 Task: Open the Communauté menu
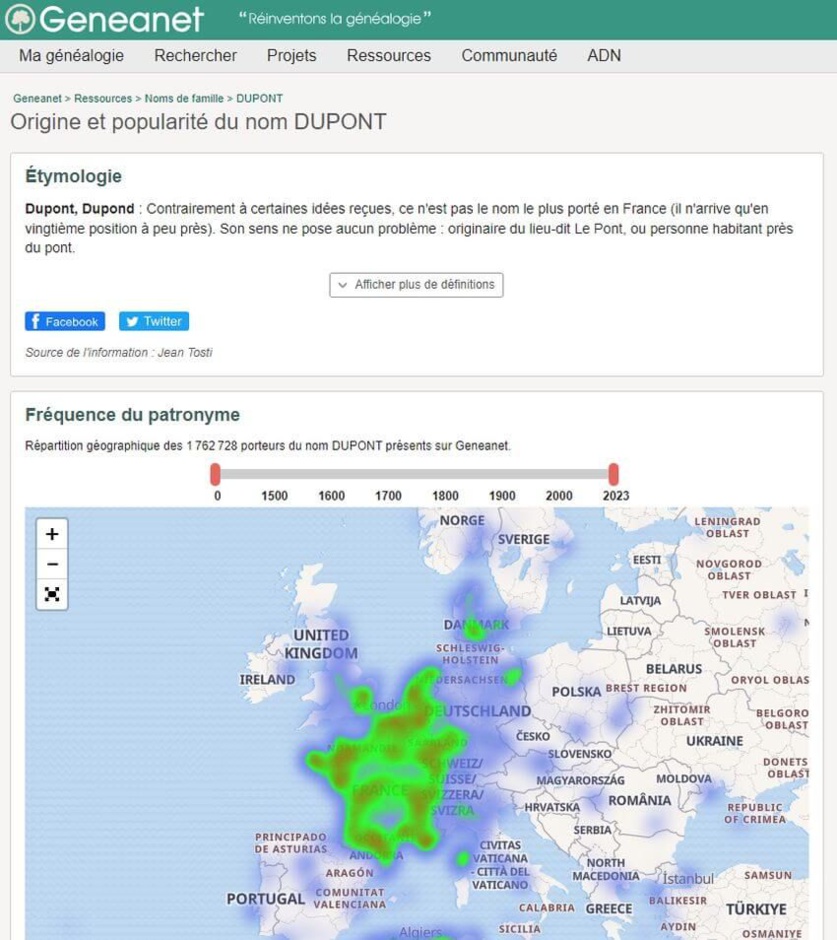pos(509,56)
